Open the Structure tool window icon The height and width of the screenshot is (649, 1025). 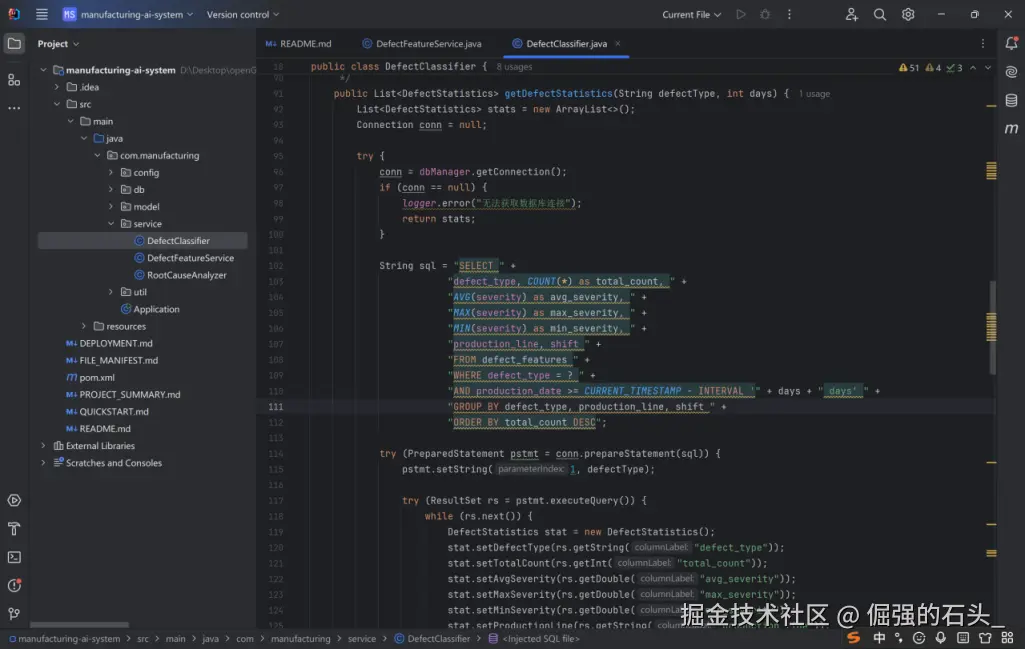tap(14, 79)
